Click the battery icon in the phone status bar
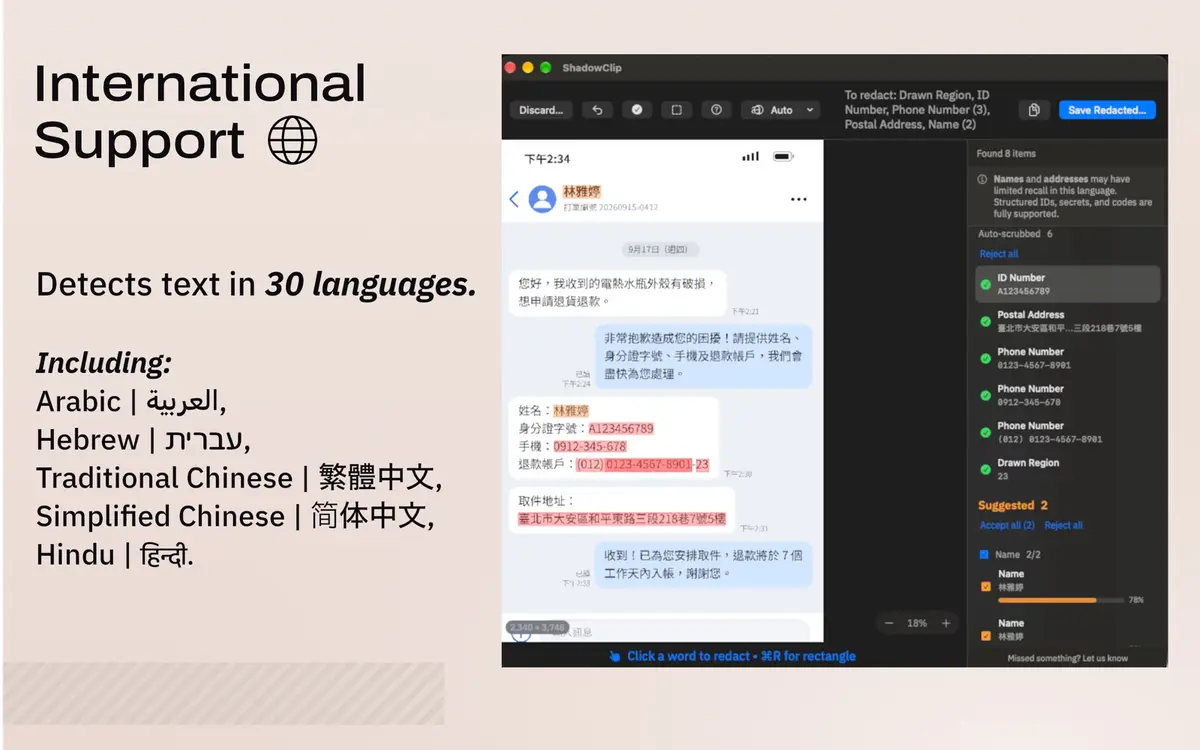The height and width of the screenshot is (750, 1200). (x=783, y=157)
